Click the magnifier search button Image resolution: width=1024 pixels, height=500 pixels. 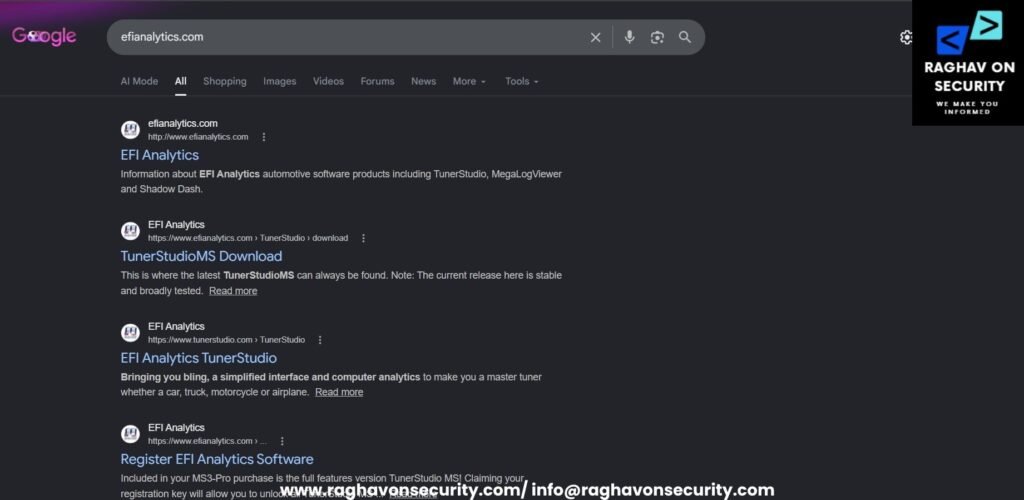684,37
